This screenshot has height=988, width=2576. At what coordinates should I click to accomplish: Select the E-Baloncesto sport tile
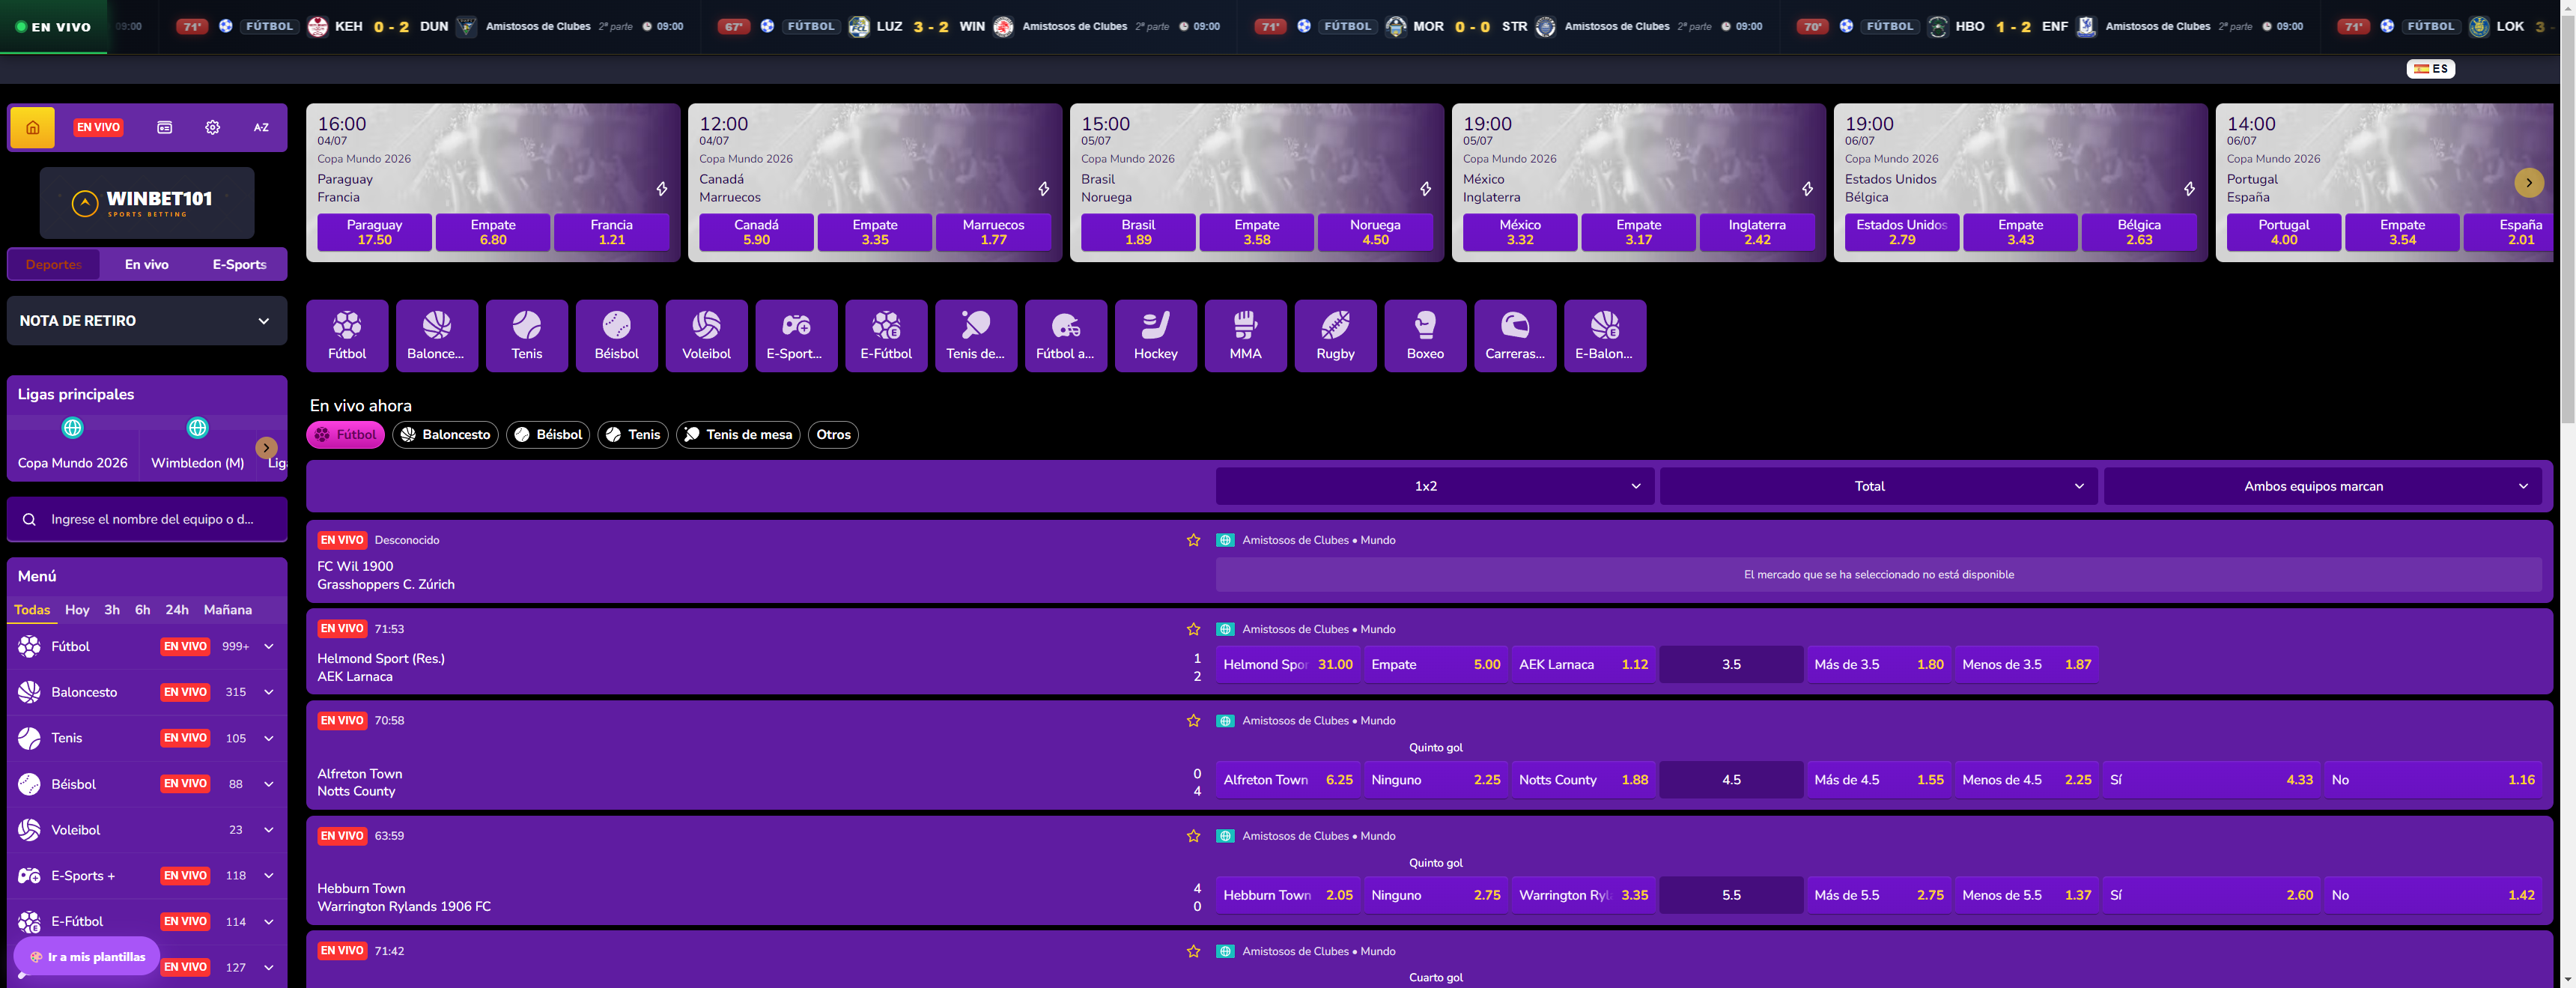pos(1605,336)
